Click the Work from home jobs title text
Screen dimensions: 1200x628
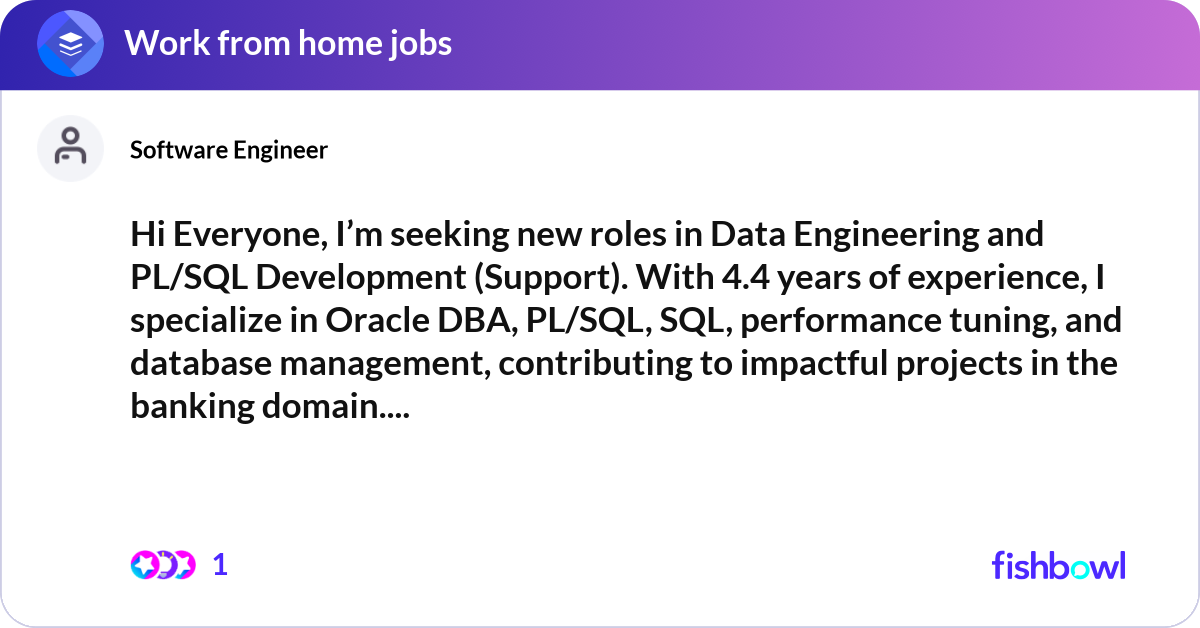pyautogui.click(x=290, y=43)
